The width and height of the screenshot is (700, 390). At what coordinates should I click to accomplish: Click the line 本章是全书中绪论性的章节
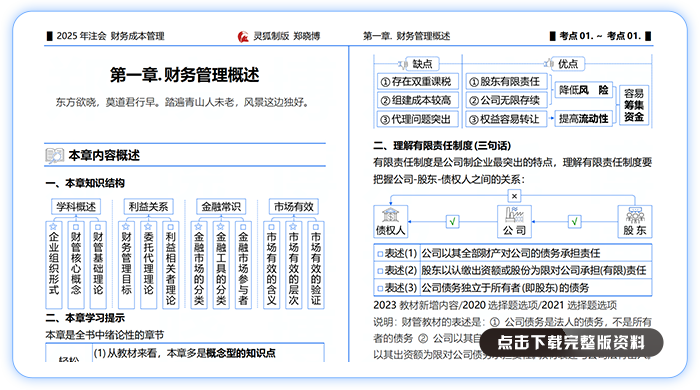105,335
